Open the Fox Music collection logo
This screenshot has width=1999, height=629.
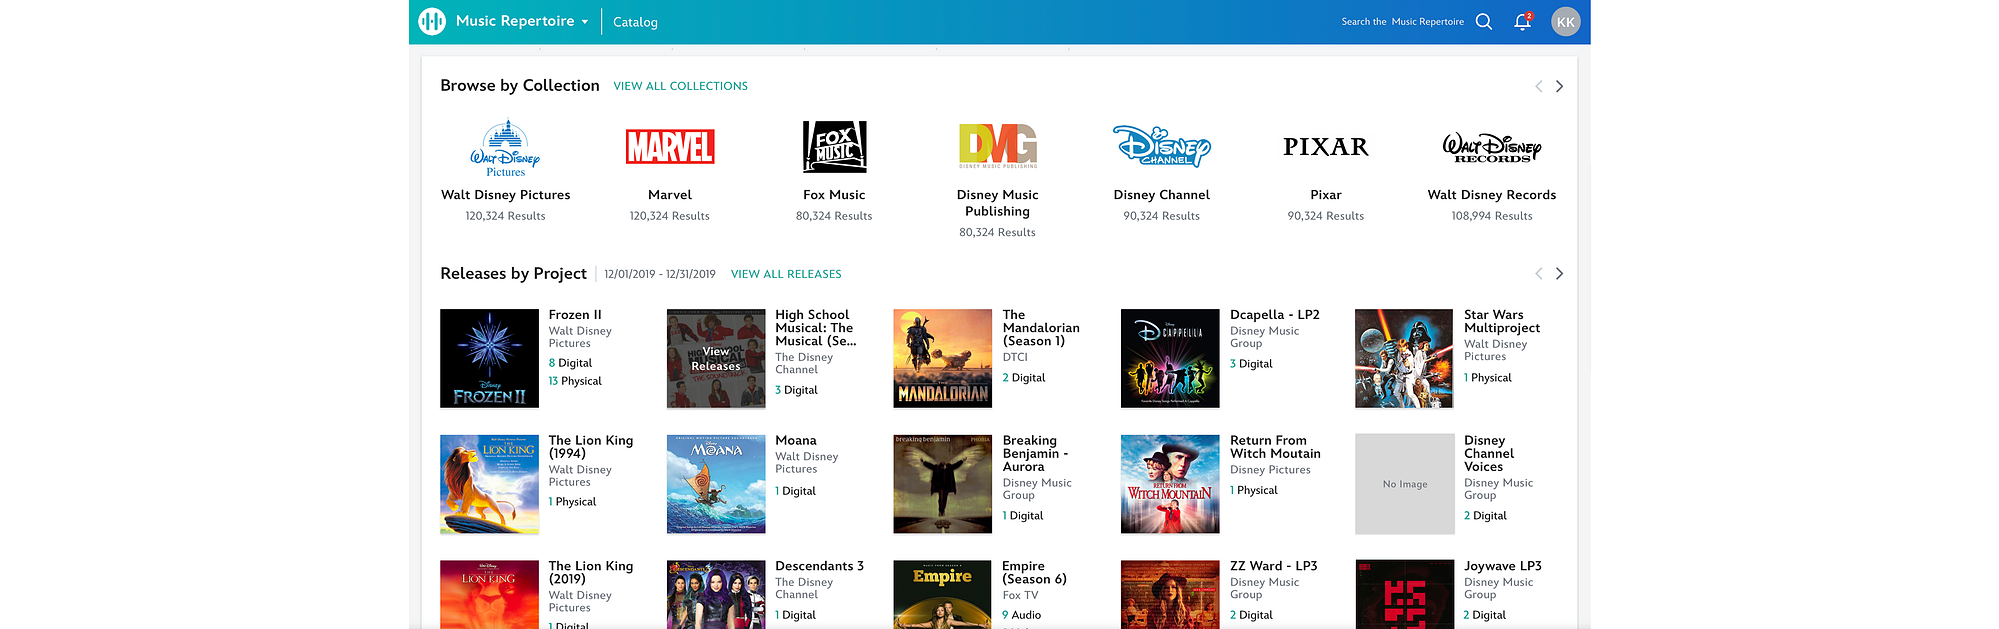[834, 147]
